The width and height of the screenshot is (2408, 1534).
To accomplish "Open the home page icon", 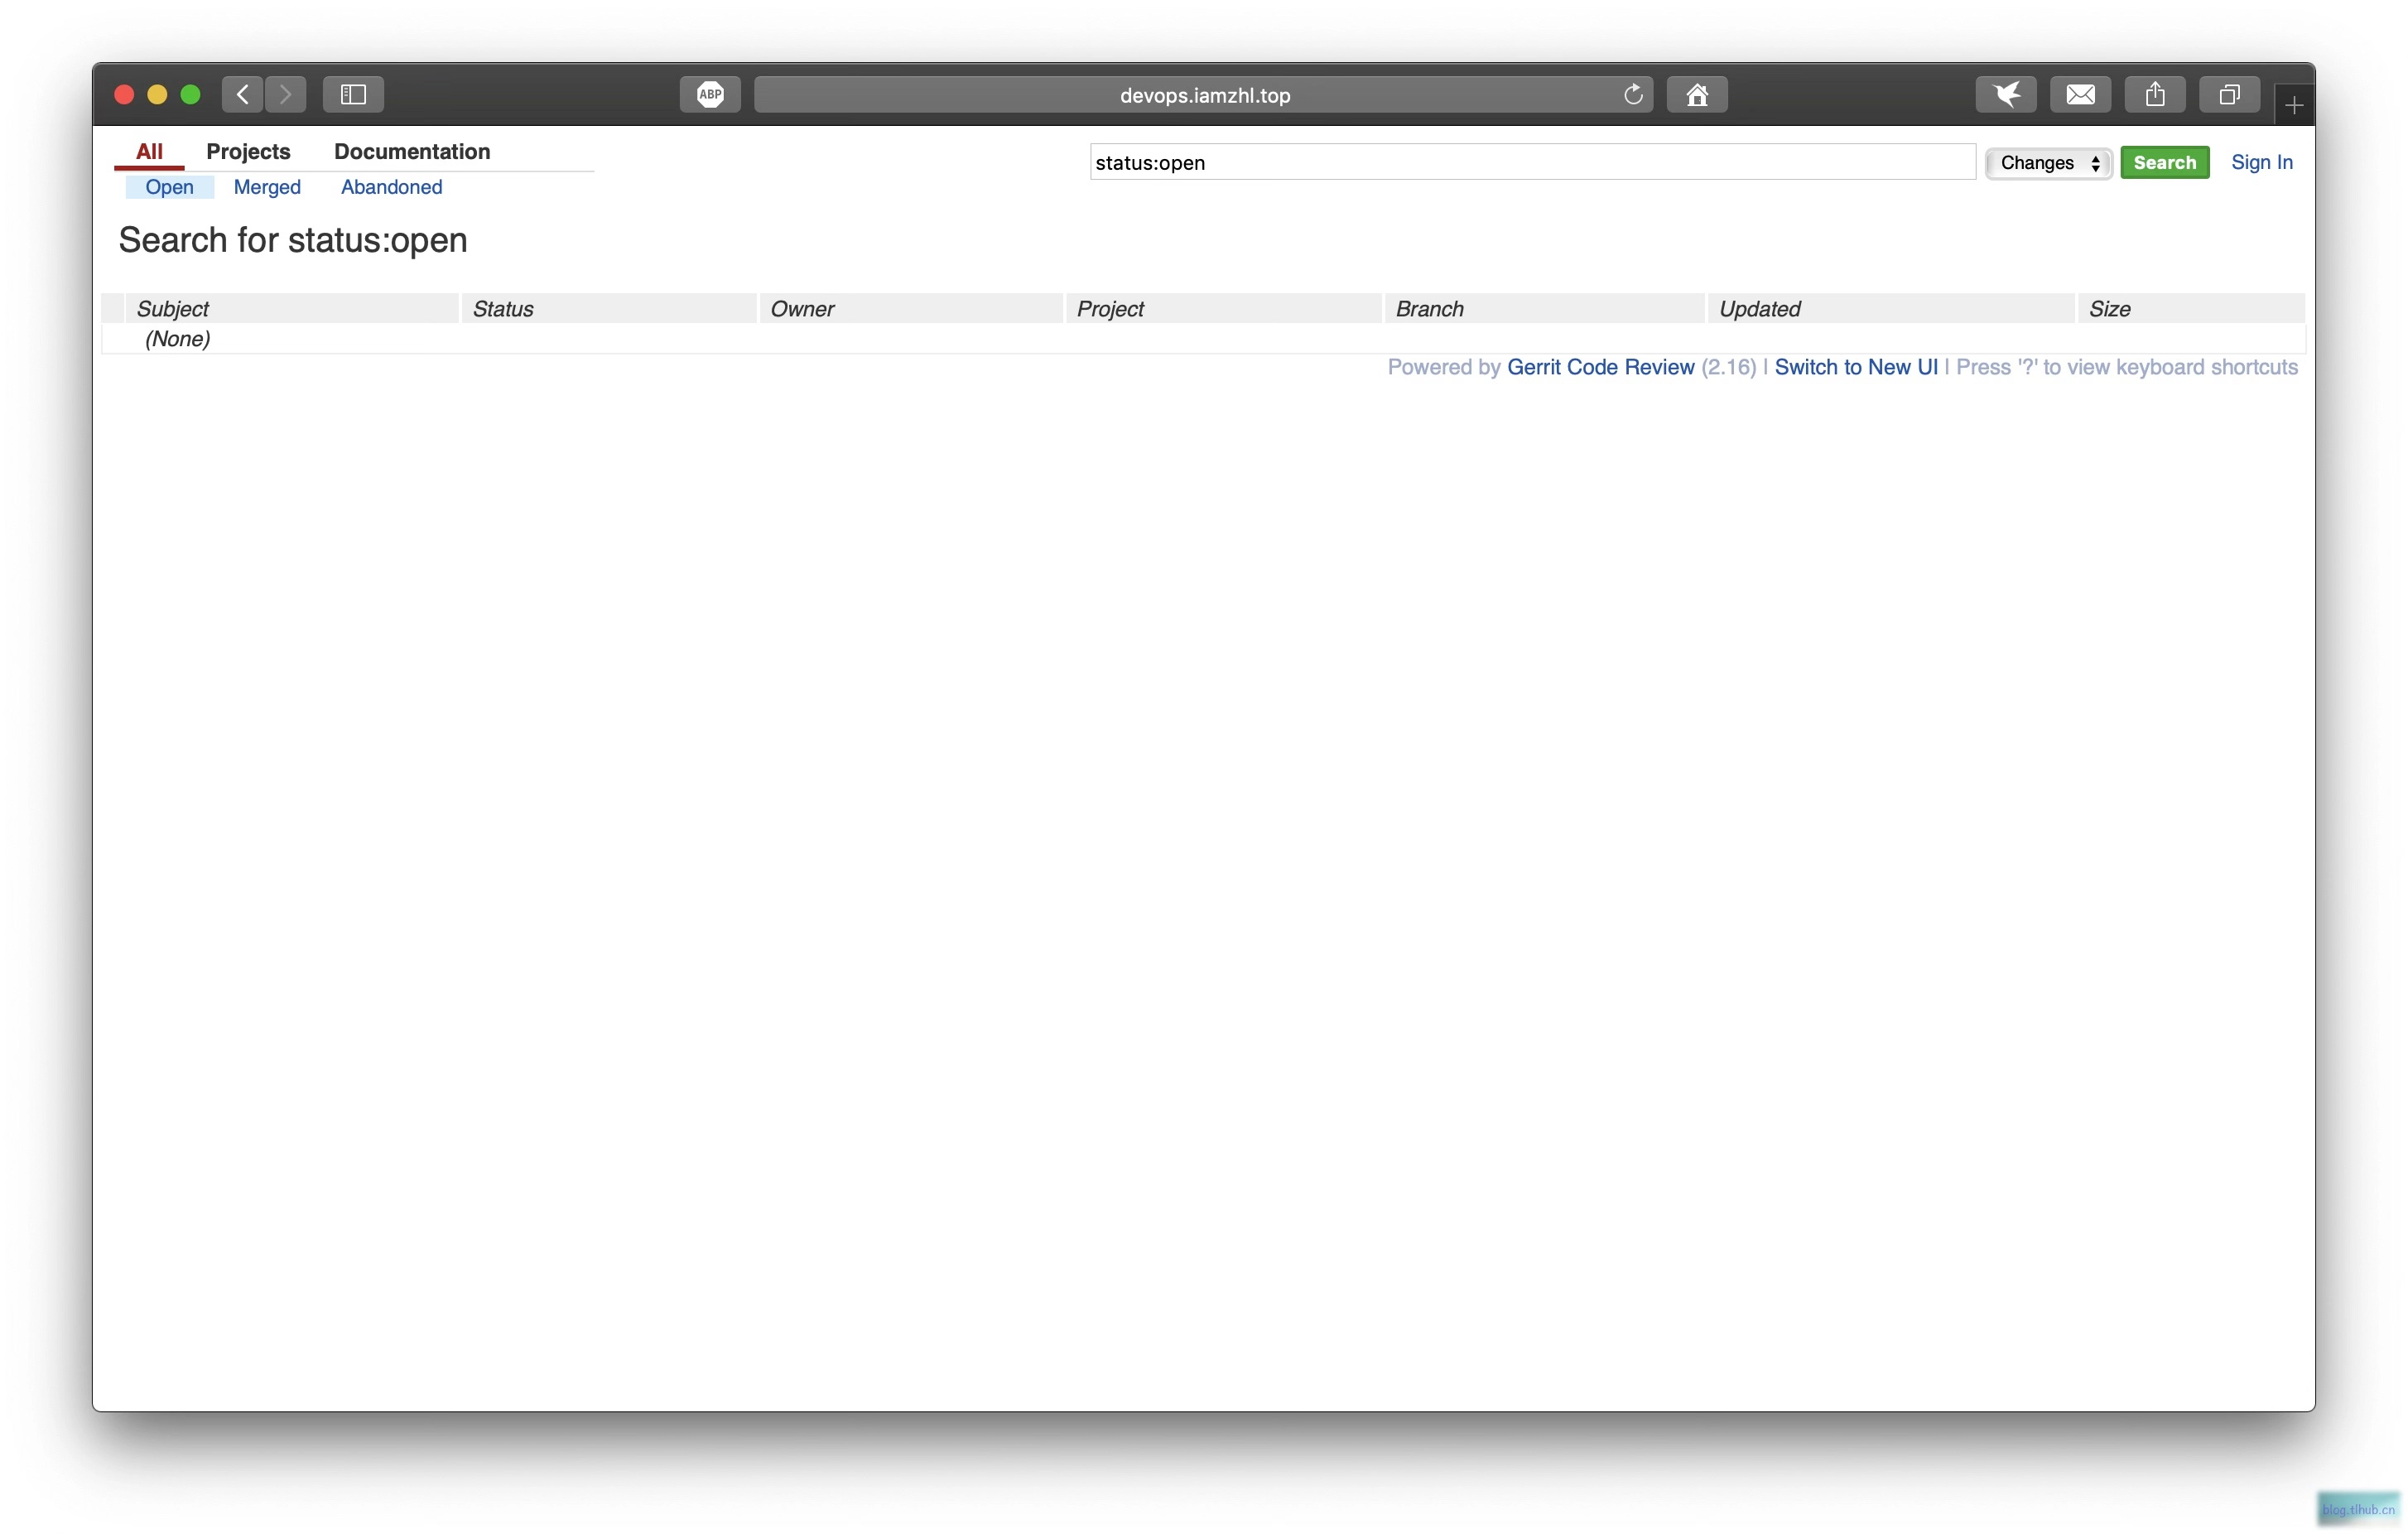I will pyautogui.click(x=1697, y=94).
